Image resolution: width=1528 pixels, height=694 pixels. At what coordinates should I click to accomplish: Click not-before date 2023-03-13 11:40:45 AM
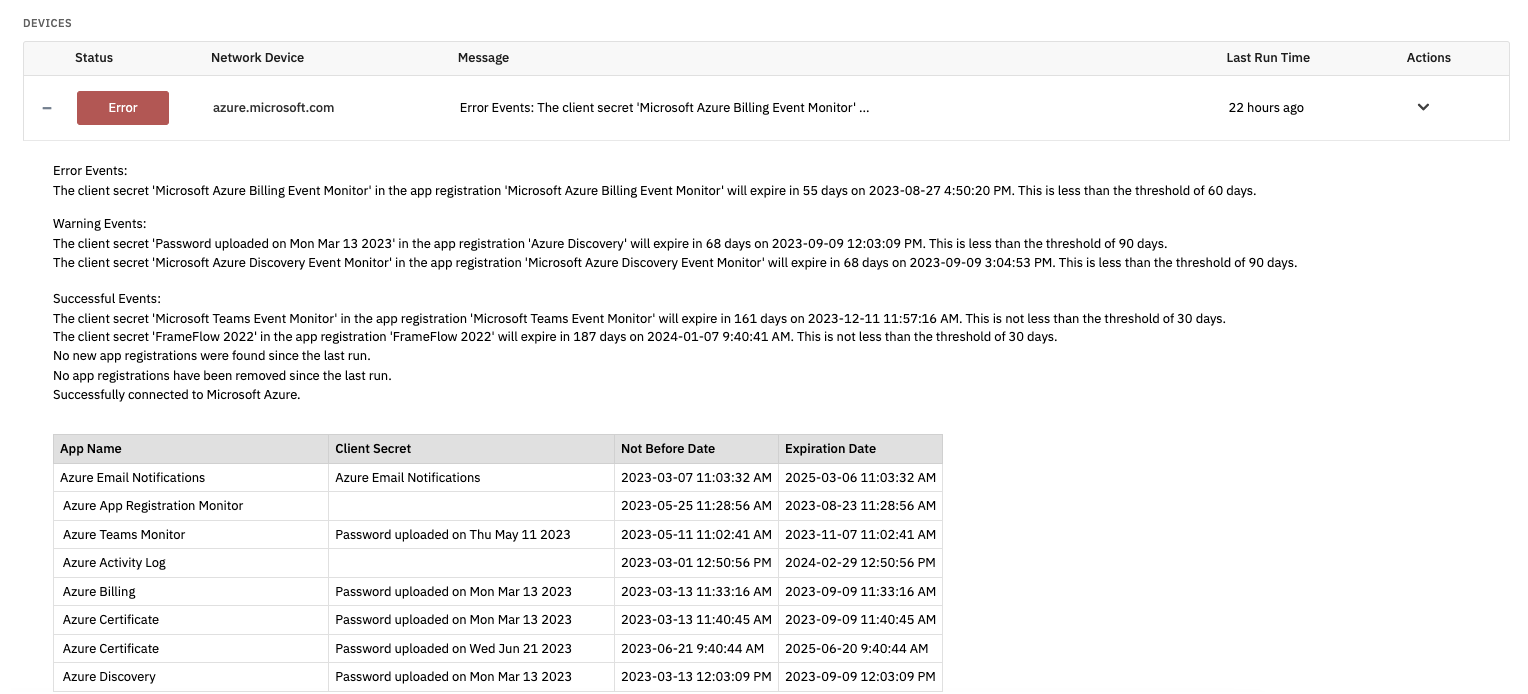696,620
